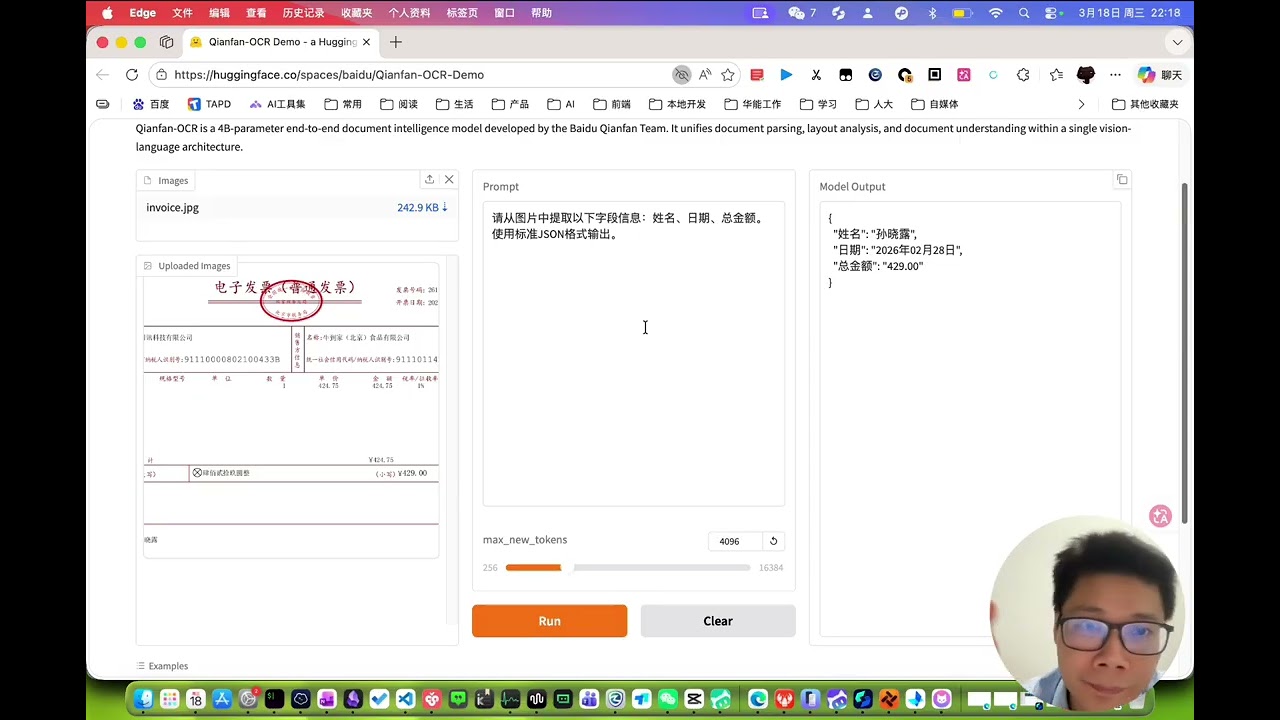Image resolution: width=1280 pixels, height=720 pixels.
Task: Download invoice.jpg via 242.9 KB link
Action: pos(422,207)
